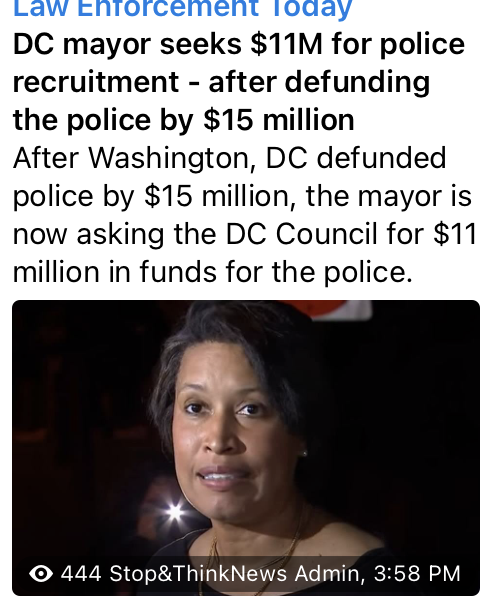Click the word 'Today' in the blue source title

309,9
